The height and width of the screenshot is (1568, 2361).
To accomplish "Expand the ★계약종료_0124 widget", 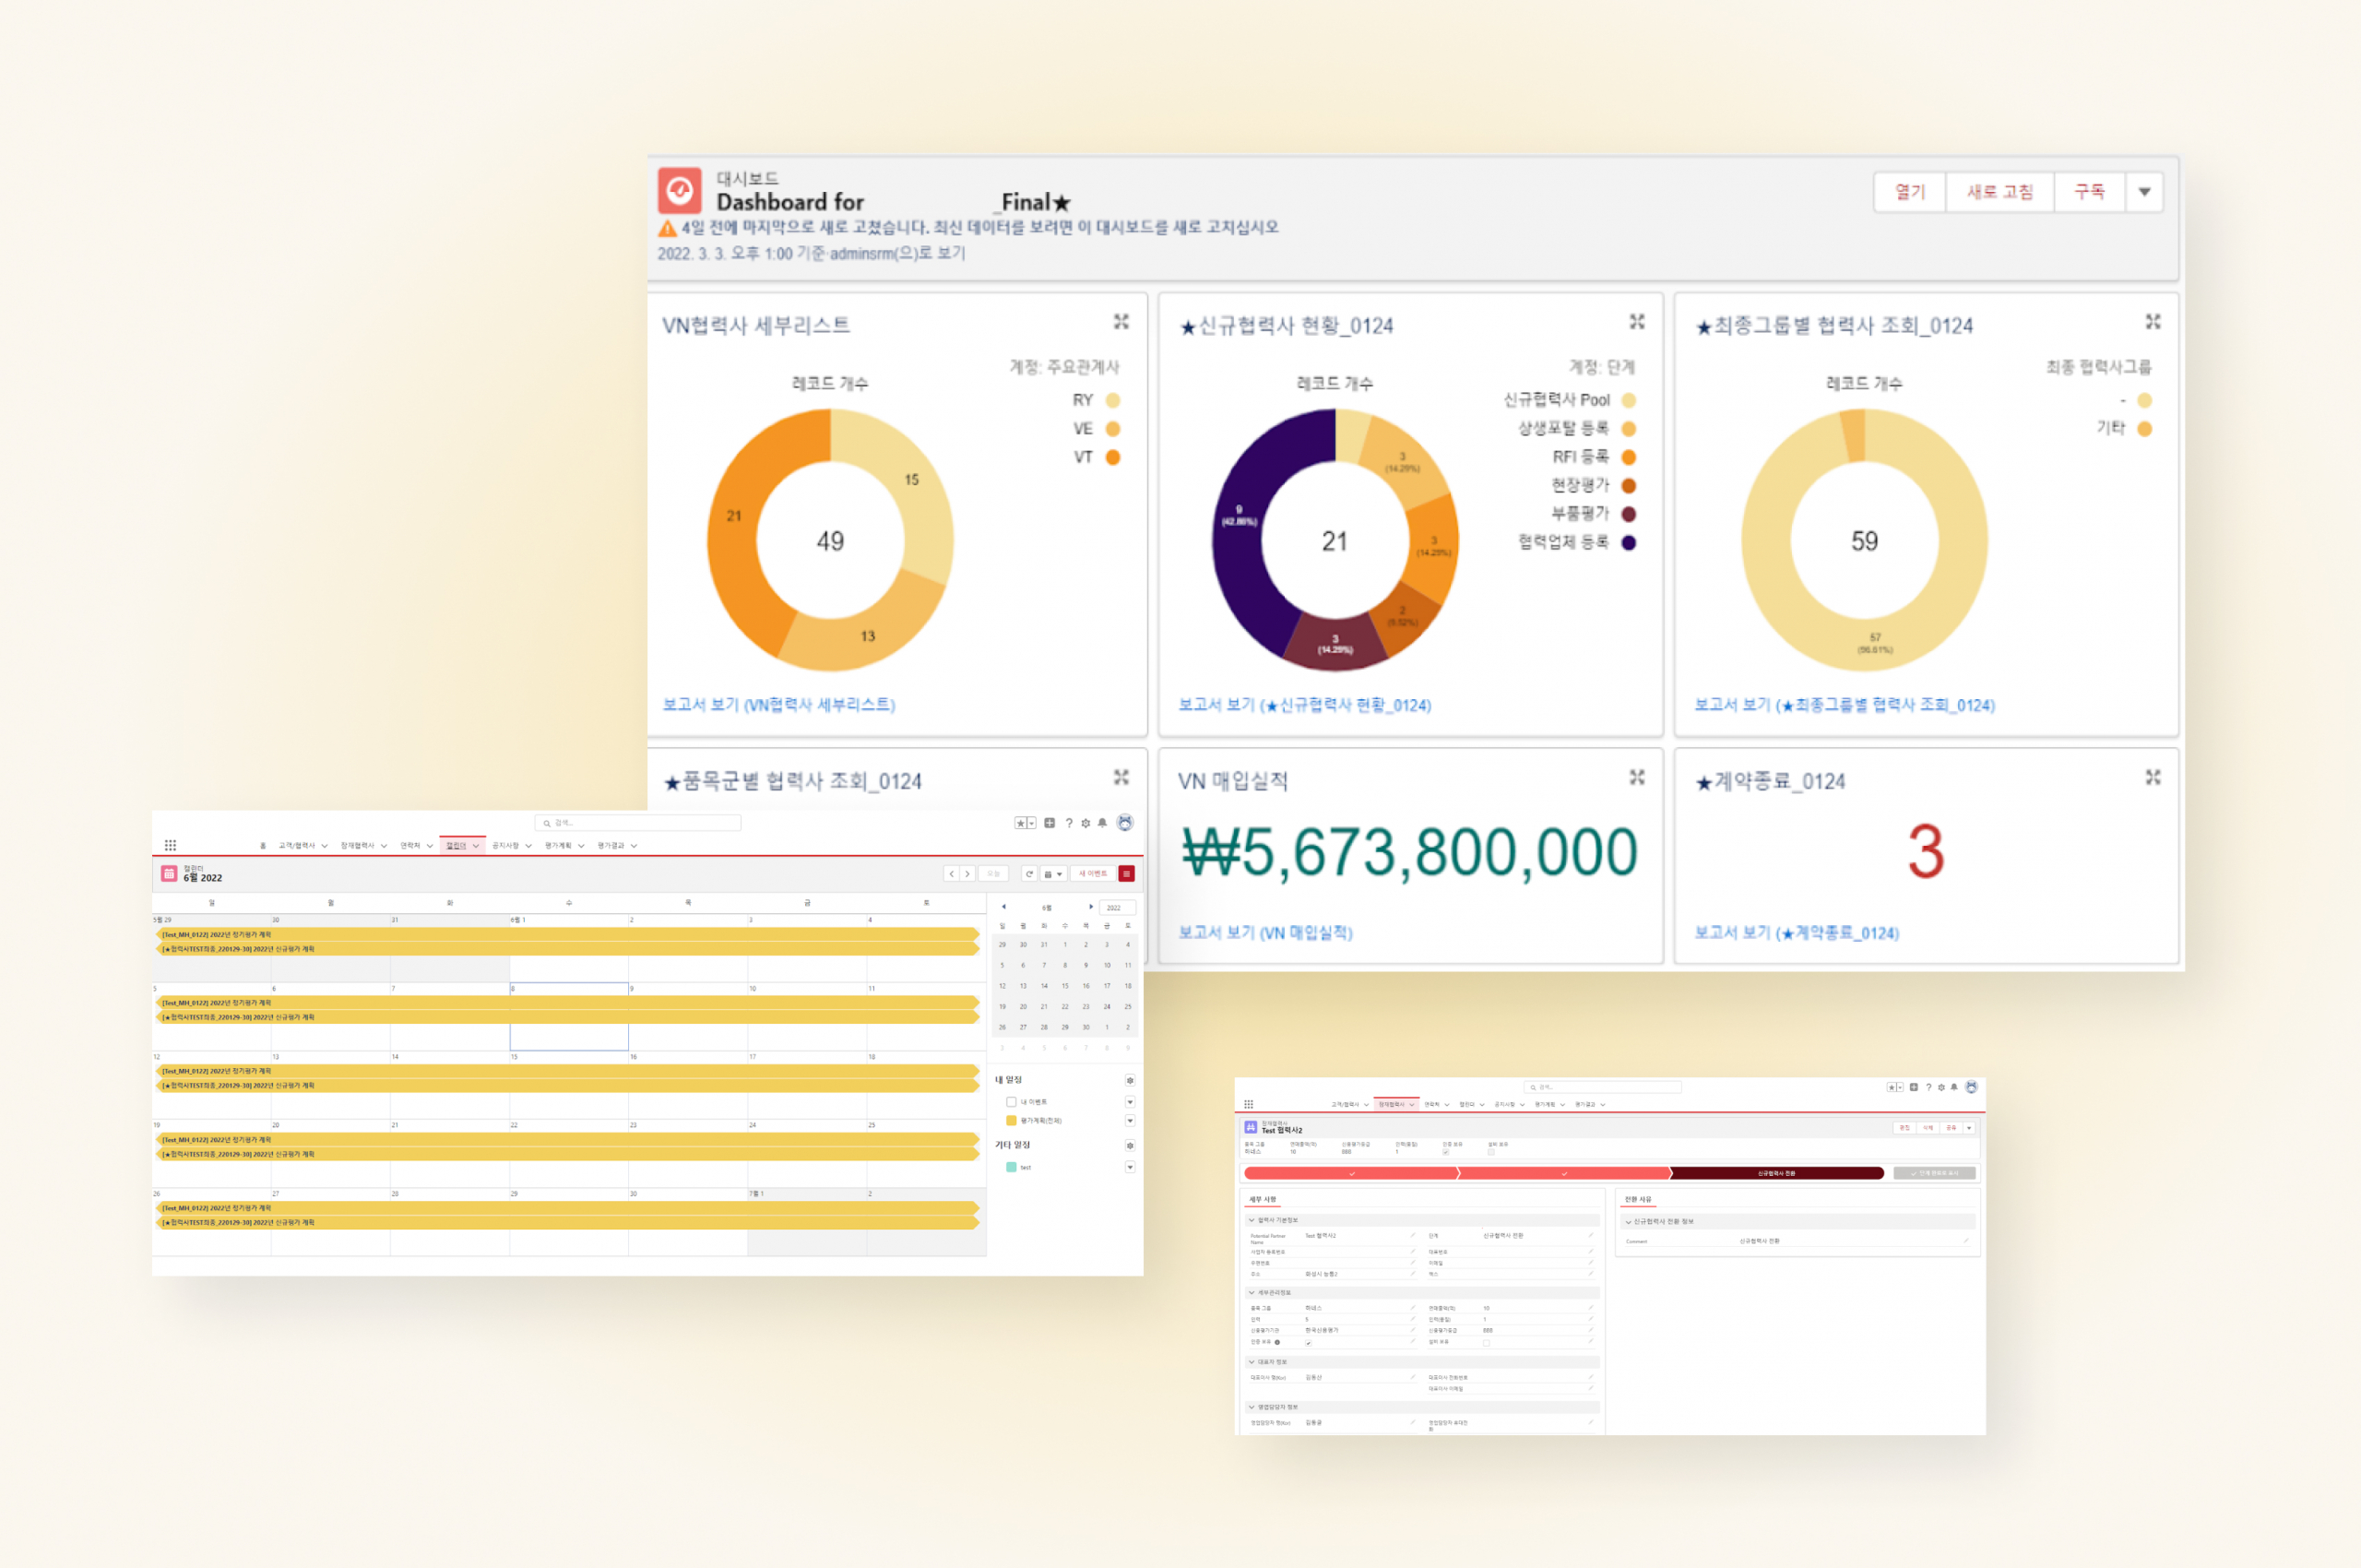I will point(2153,777).
